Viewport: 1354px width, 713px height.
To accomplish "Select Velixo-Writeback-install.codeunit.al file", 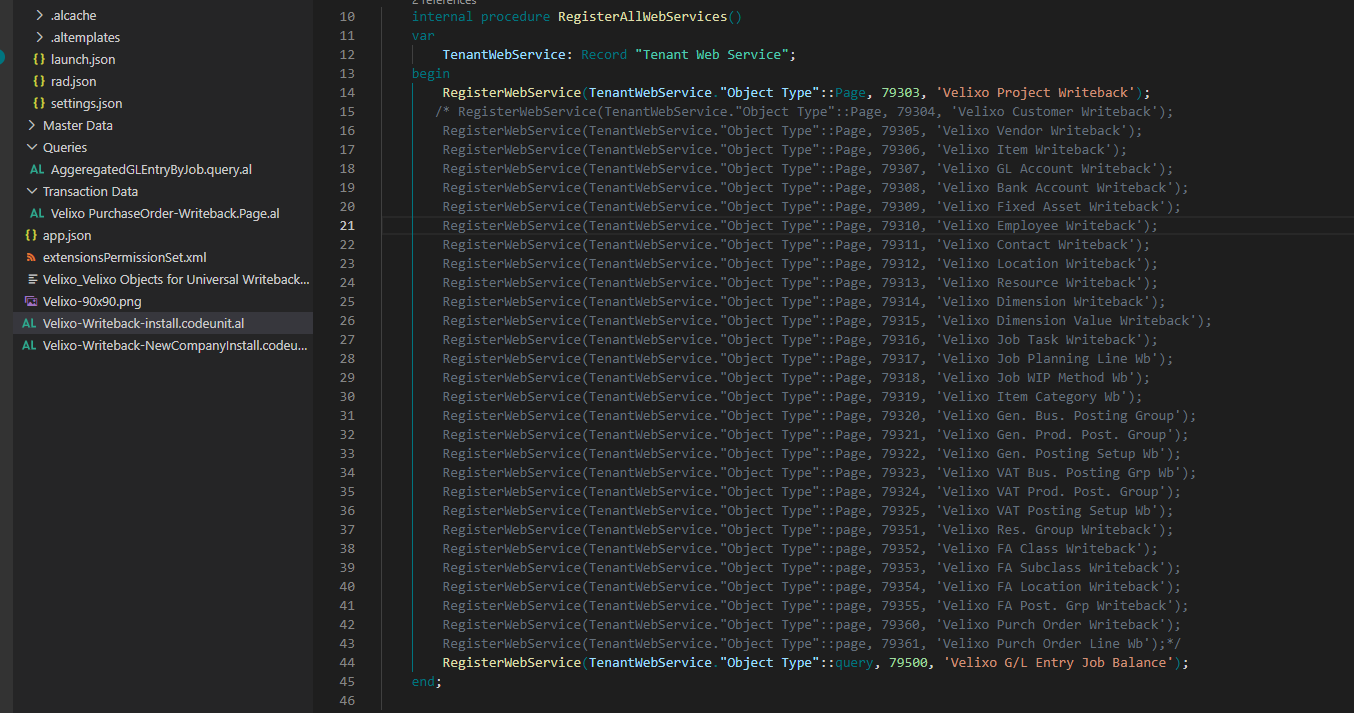I will point(143,323).
